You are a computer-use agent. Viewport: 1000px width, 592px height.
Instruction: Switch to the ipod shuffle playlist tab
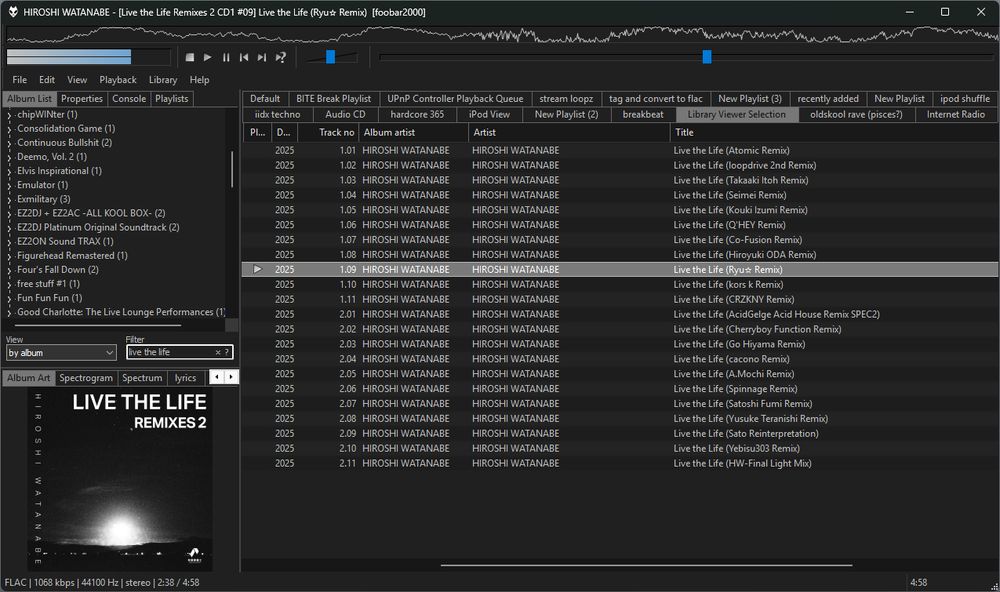click(965, 99)
